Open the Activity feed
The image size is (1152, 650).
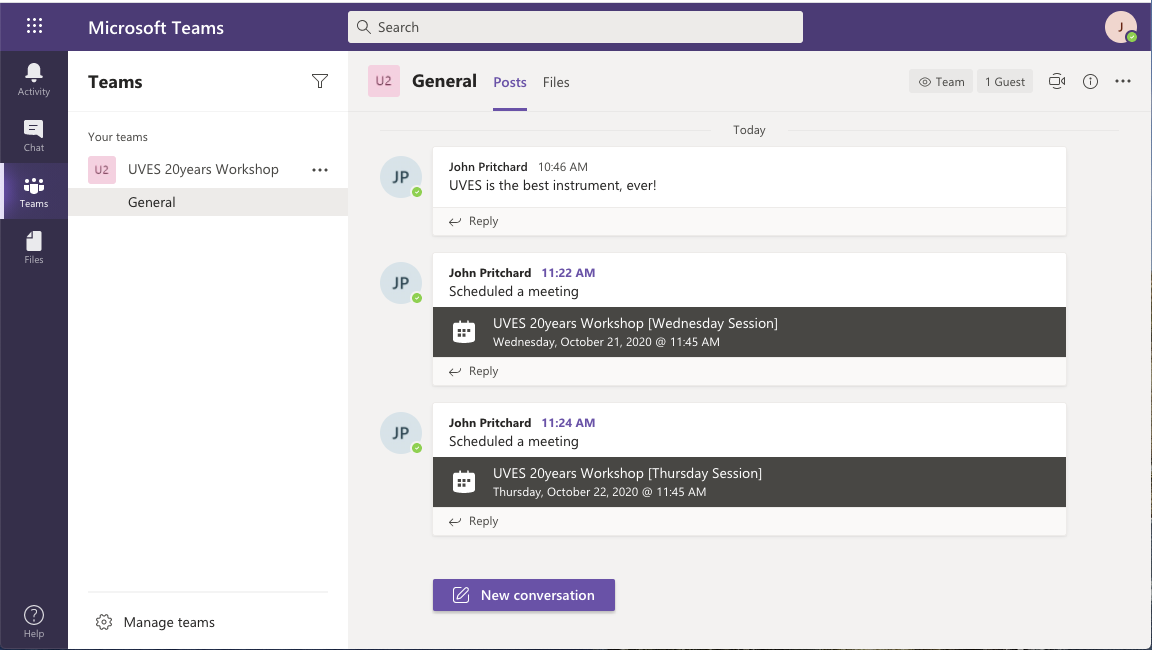pos(34,79)
